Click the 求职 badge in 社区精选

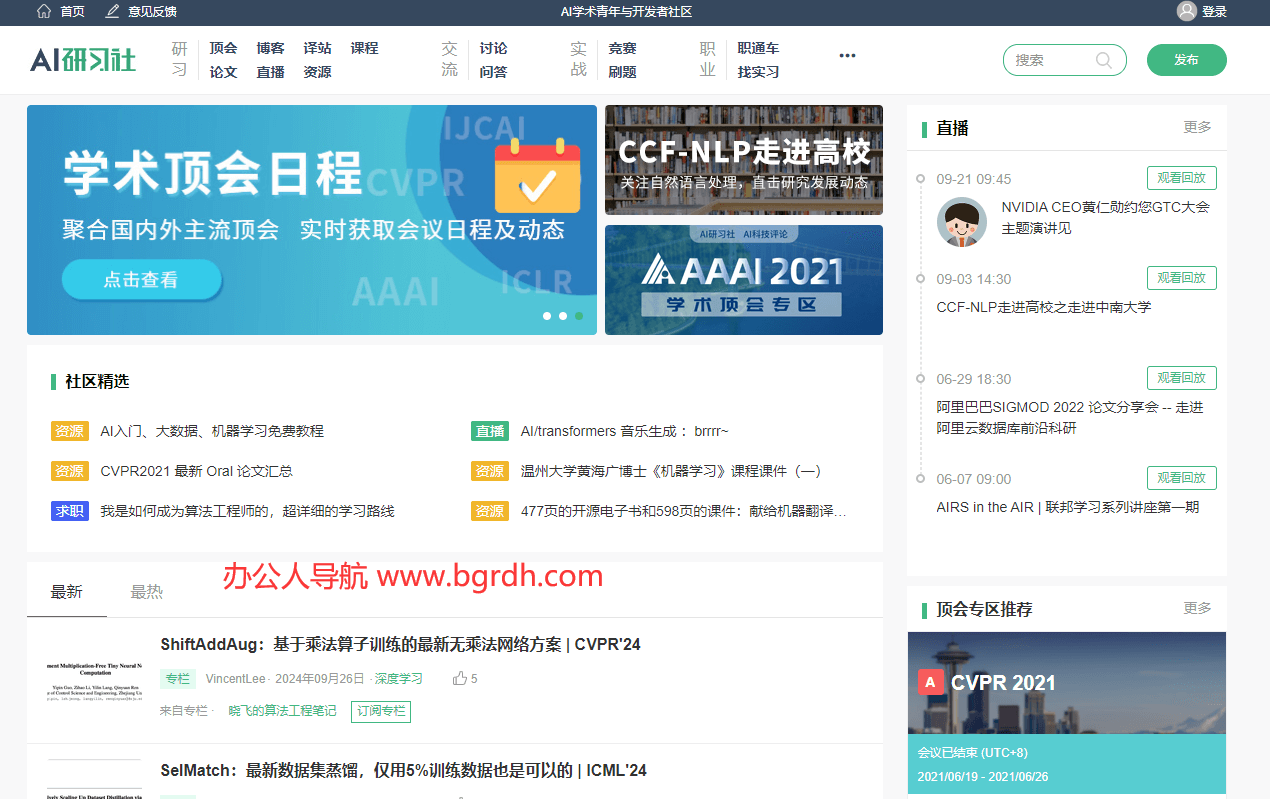[69, 511]
